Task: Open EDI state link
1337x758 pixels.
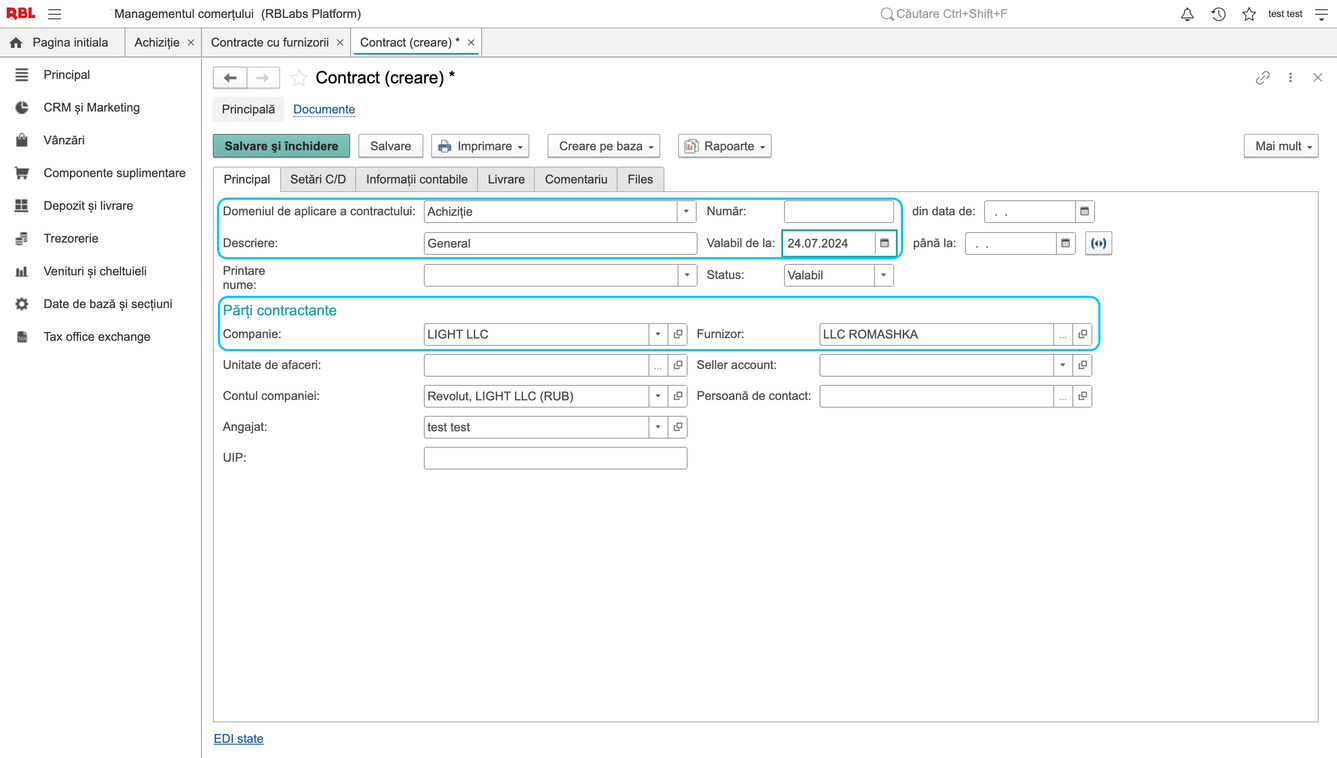Action: 239,738
